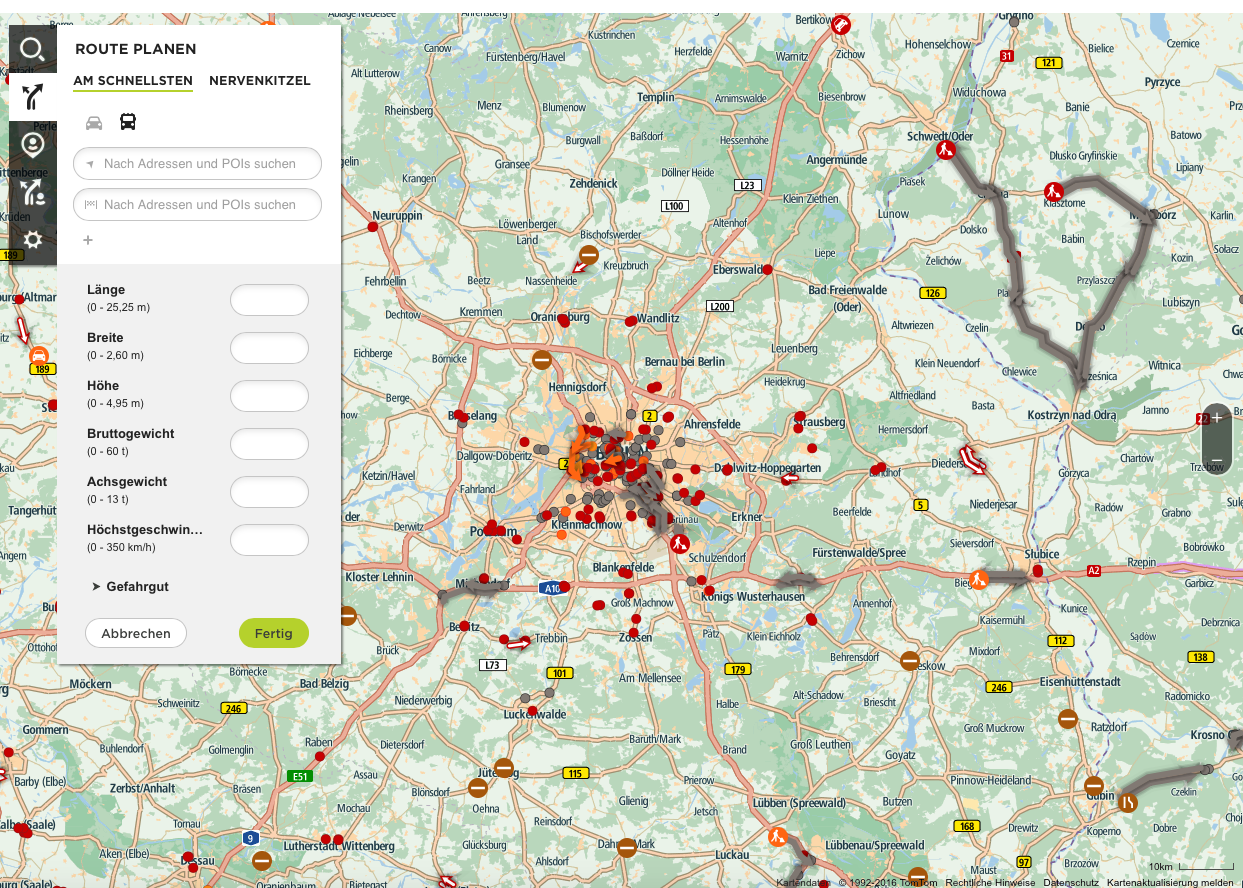
Task: Select the Am Schnellsten tab
Action: pos(133,80)
